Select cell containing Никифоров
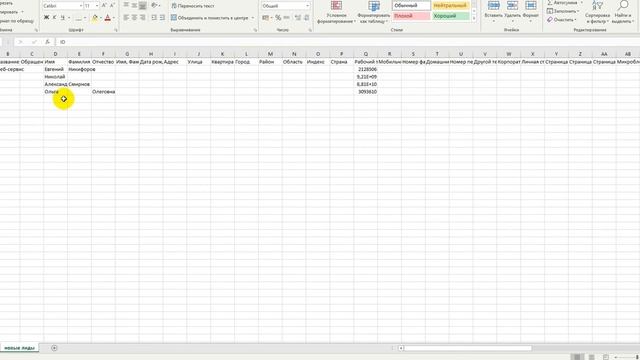Screen dimensions: 640x360 pos(79,69)
